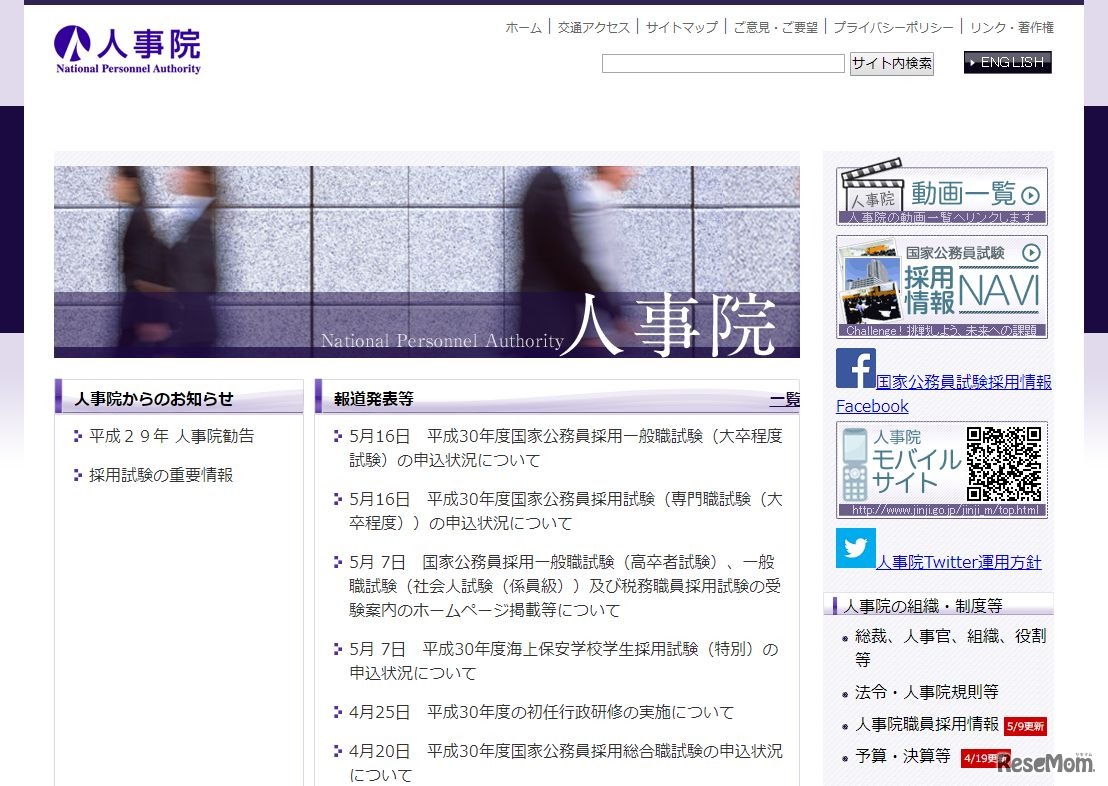The image size is (1108, 786).
Task: Click the Twitter bird icon
Action: (856, 548)
